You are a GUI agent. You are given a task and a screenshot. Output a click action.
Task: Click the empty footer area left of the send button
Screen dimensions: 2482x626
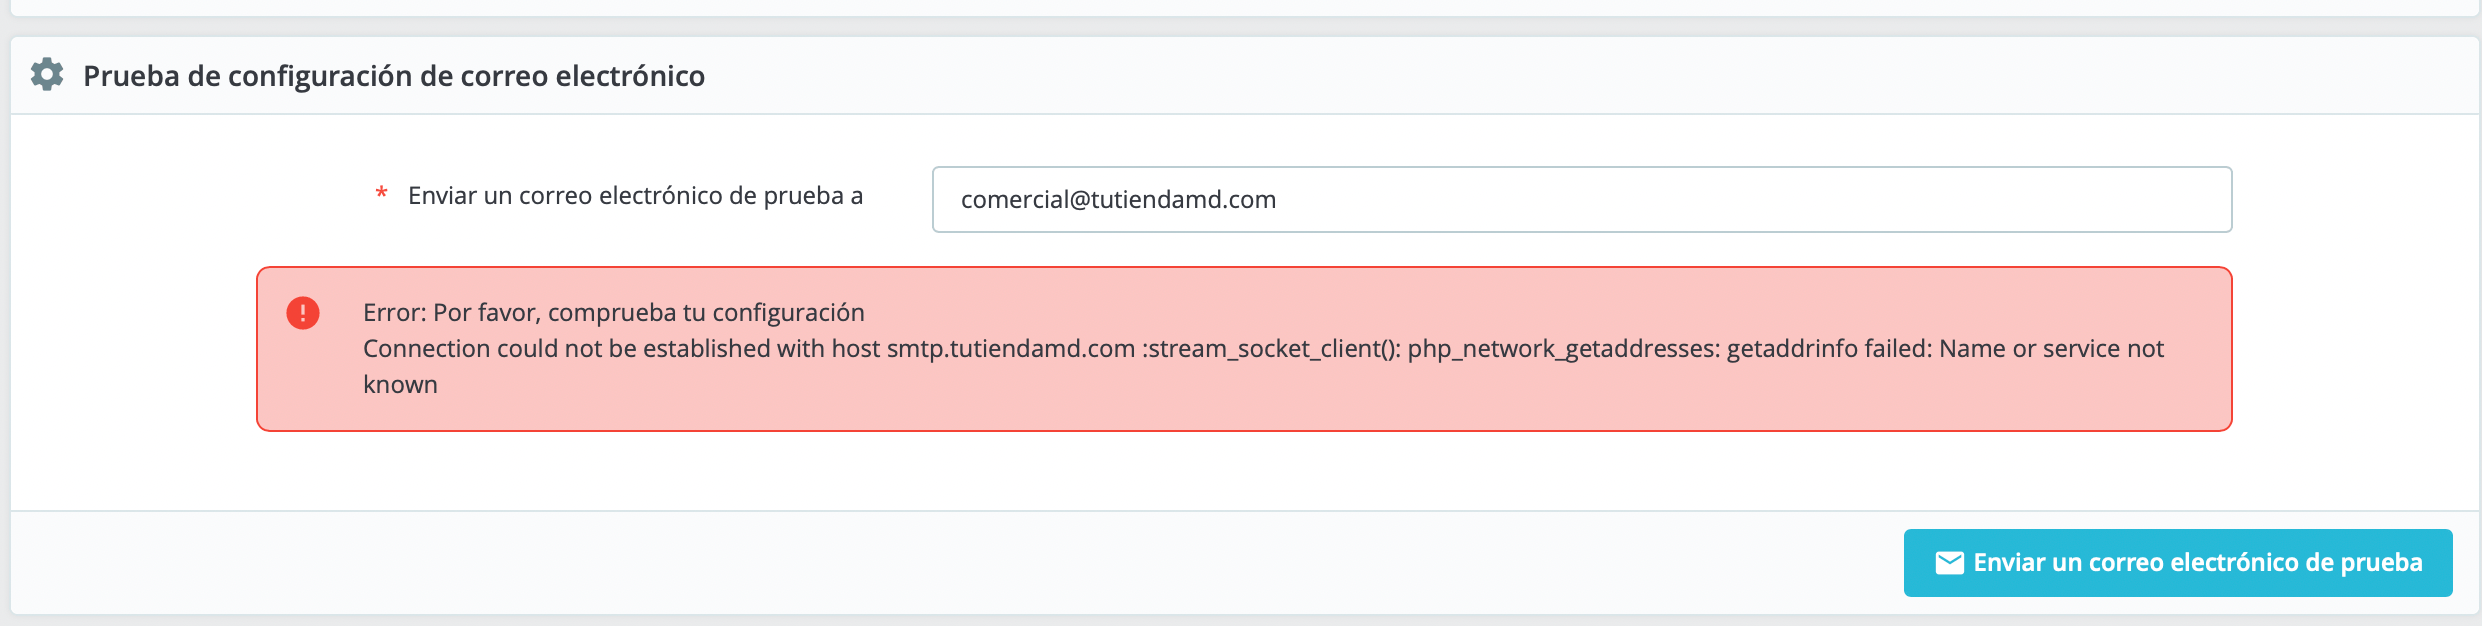tap(950, 563)
